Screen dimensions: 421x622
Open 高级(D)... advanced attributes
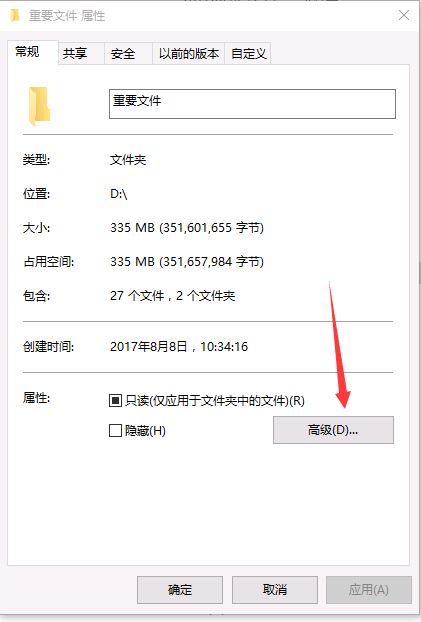tap(333, 430)
